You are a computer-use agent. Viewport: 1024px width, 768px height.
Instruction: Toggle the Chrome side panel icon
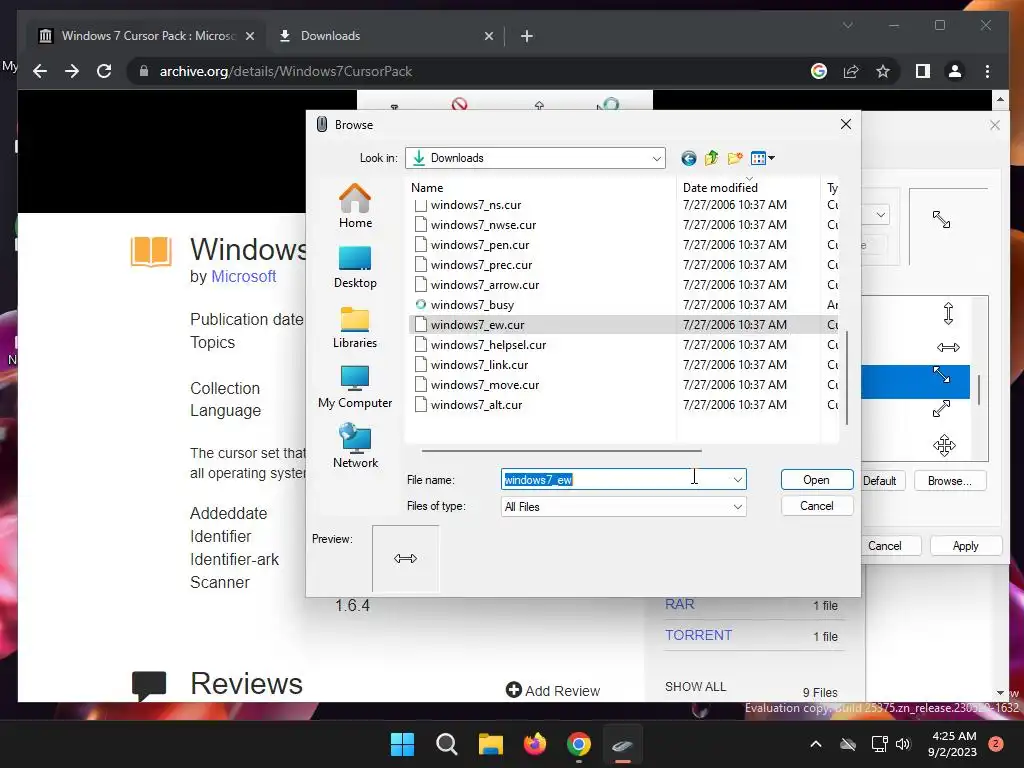click(923, 71)
